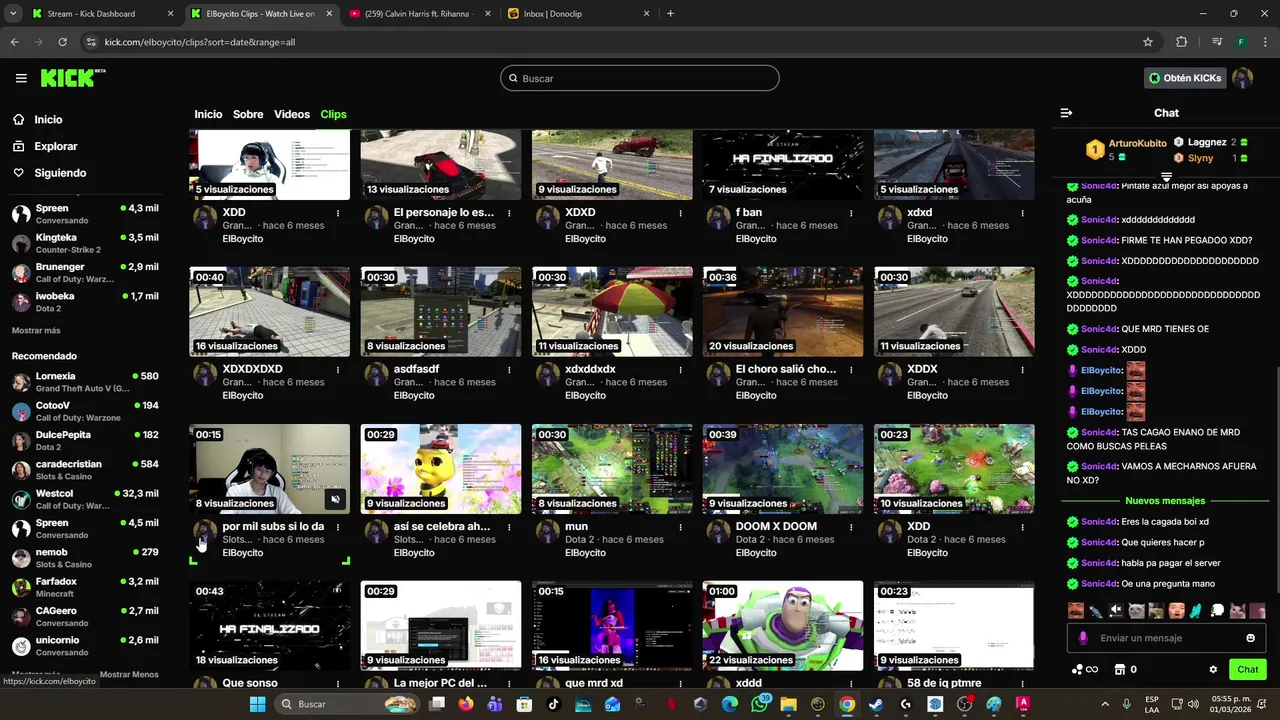This screenshot has height=720, width=1280.
Task: Open options menu for 'DOOM X DOOM' clip
Action: click(851, 526)
